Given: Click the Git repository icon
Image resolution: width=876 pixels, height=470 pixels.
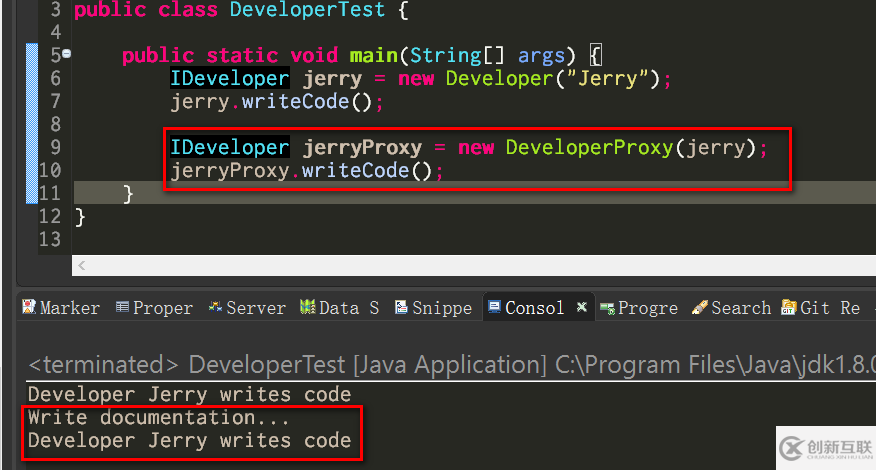Looking at the screenshot, I should 788,307.
